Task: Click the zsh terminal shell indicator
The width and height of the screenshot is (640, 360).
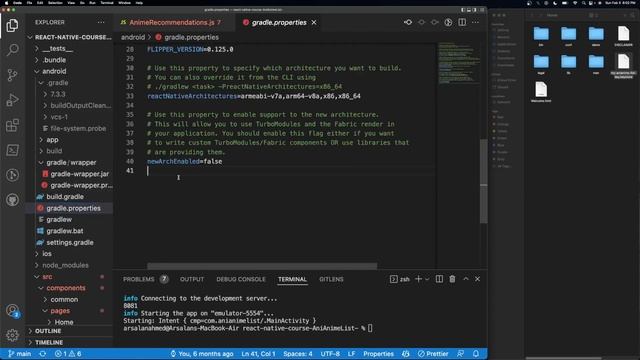Action: [400, 279]
